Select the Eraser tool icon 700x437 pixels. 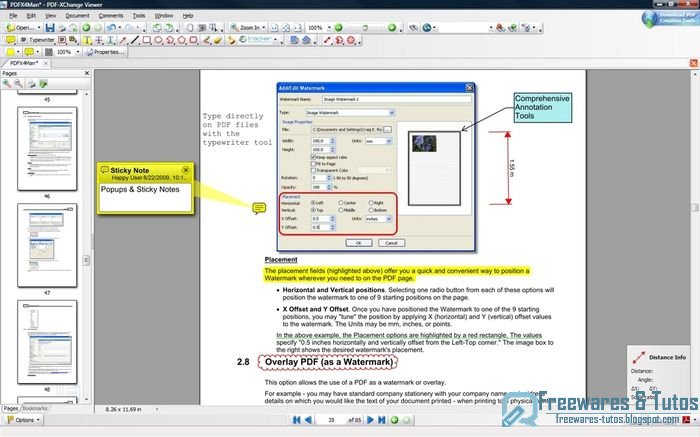pos(218,40)
